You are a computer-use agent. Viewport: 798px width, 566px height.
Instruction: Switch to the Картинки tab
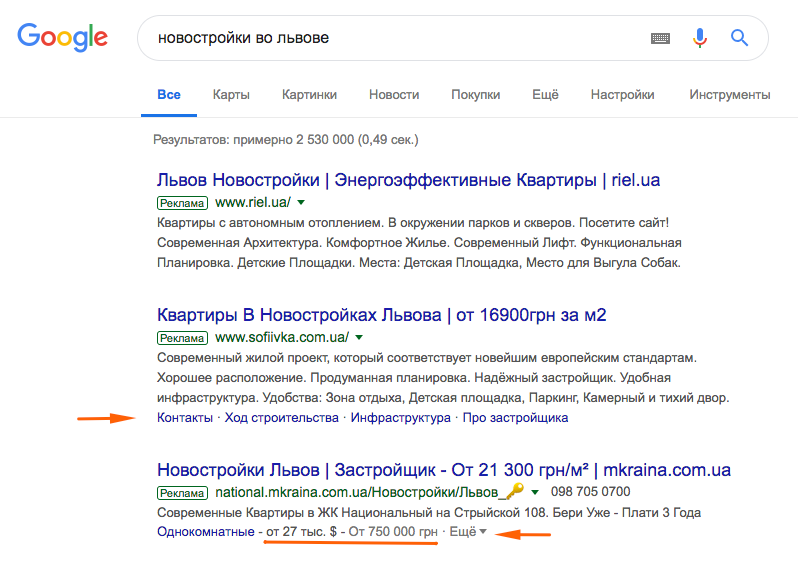[x=309, y=95]
